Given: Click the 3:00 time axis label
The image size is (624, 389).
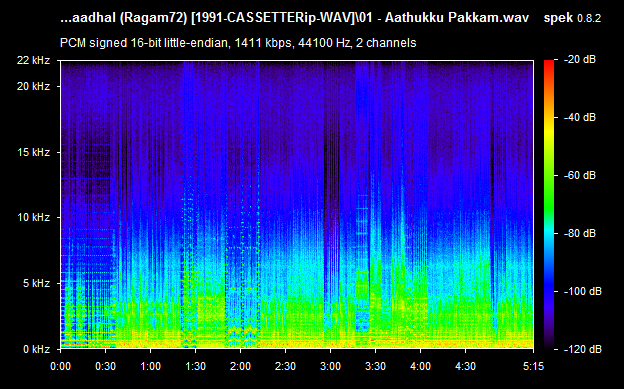Looking at the screenshot, I should click(x=330, y=366).
